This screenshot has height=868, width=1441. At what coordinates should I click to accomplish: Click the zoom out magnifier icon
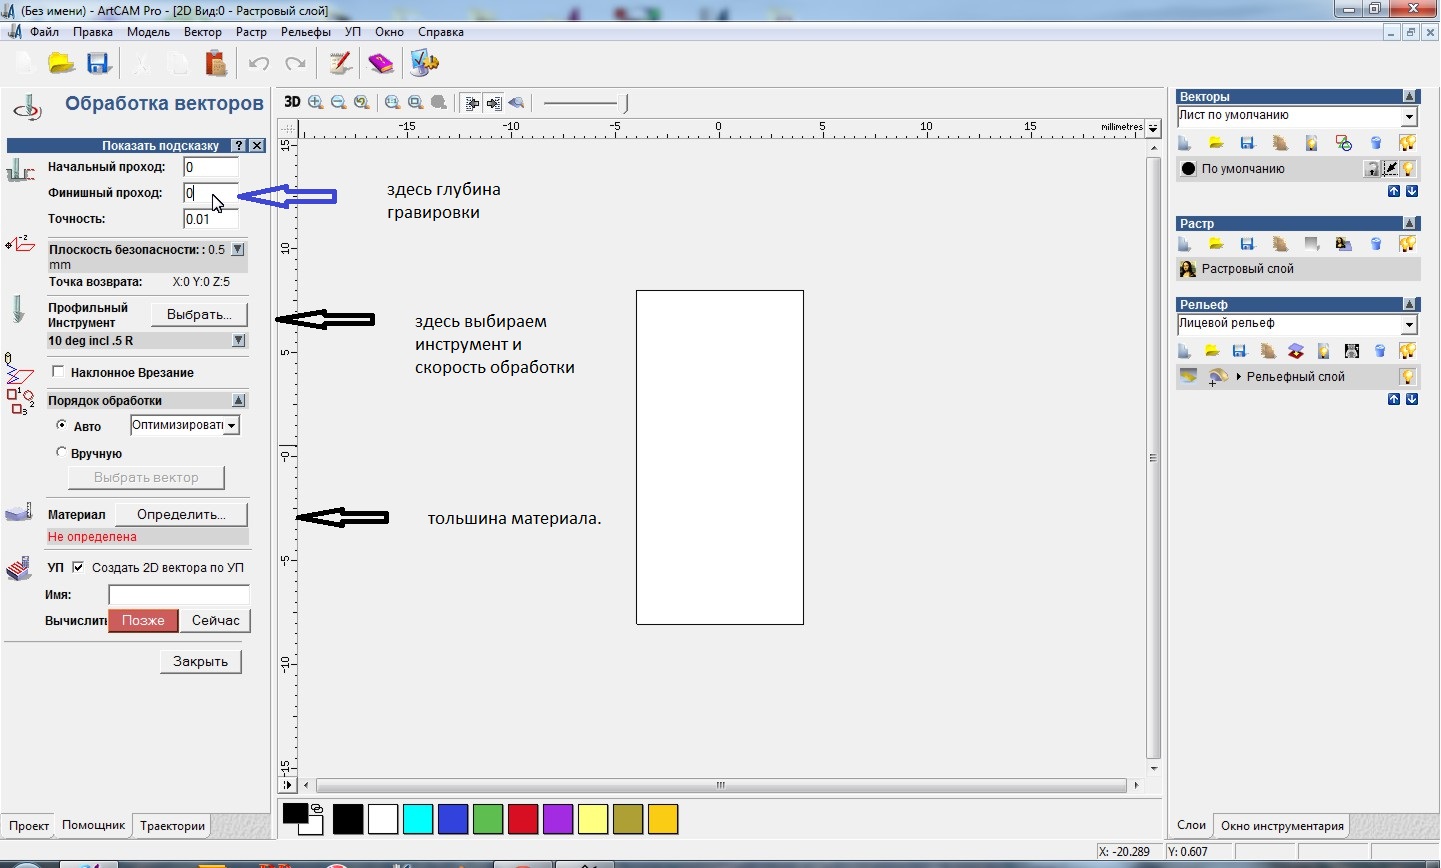(339, 102)
